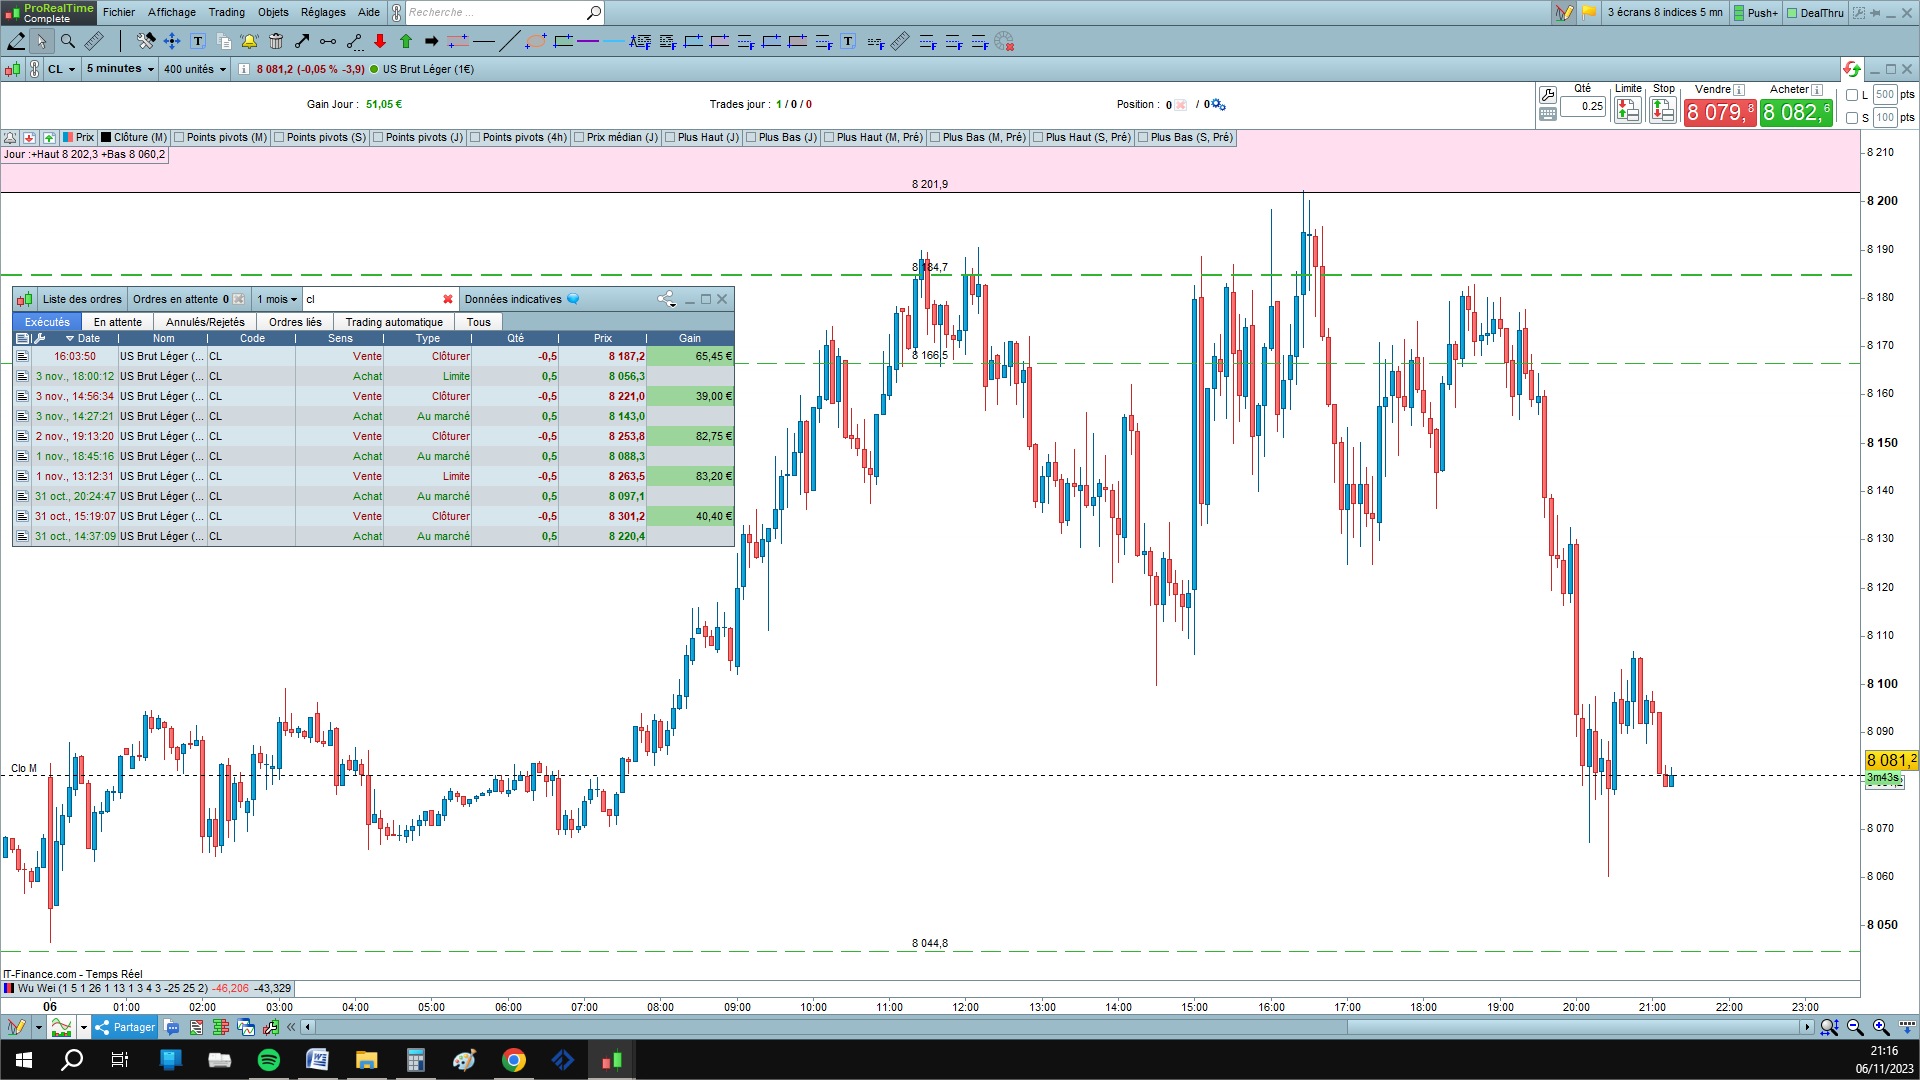Open the 1 mois period dropdown
This screenshot has width=1920, height=1080.
277,299
